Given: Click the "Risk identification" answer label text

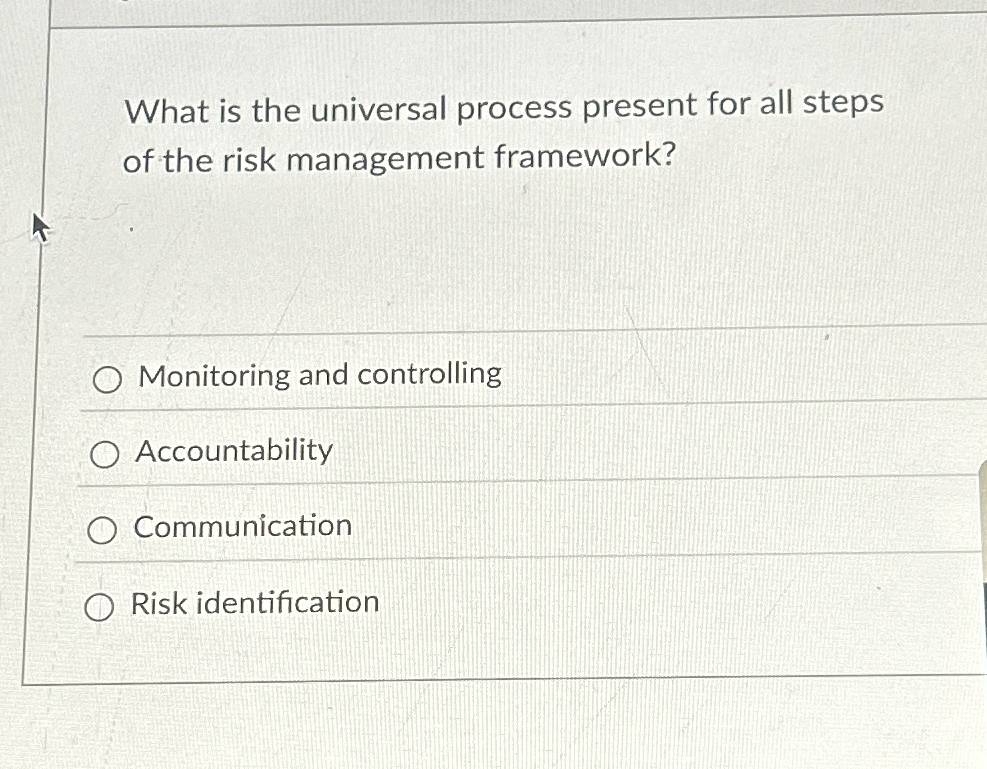Looking at the screenshot, I should 255,602.
